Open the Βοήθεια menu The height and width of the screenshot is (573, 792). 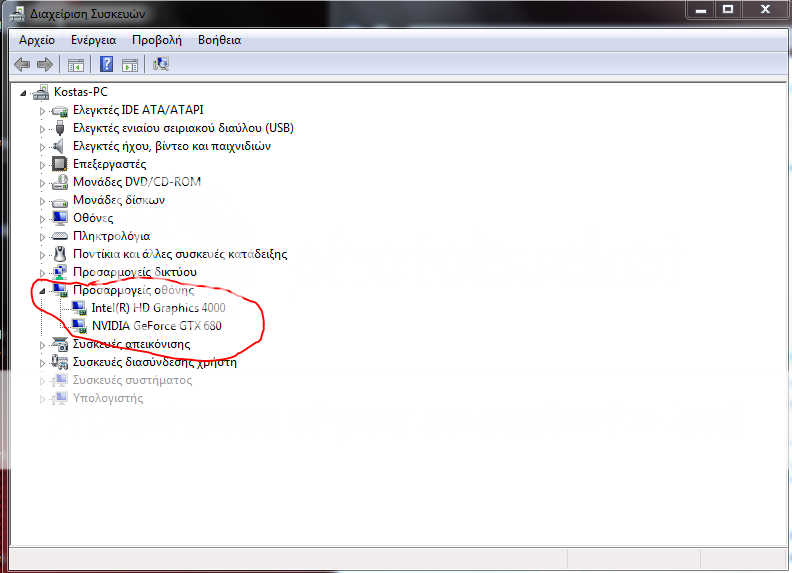click(x=219, y=40)
